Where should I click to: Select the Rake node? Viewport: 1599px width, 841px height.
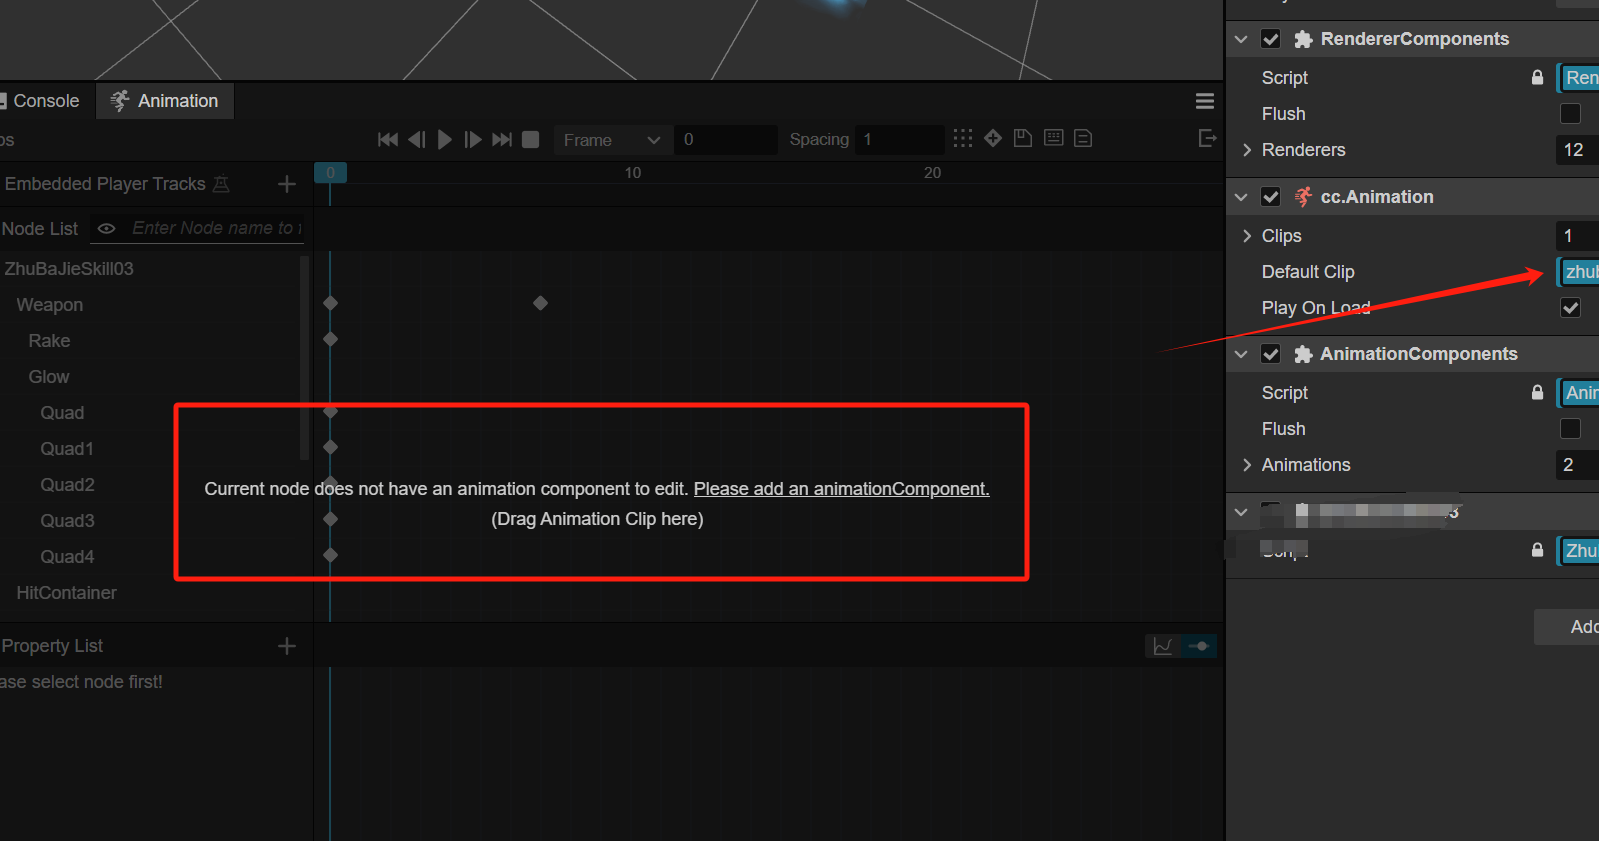tap(49, 341)
